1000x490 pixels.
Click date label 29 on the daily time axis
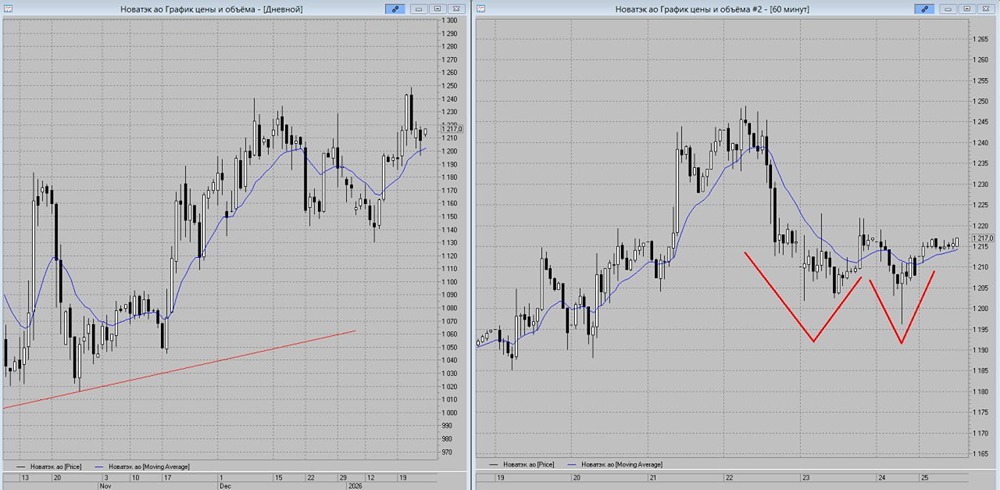[343, 477]
